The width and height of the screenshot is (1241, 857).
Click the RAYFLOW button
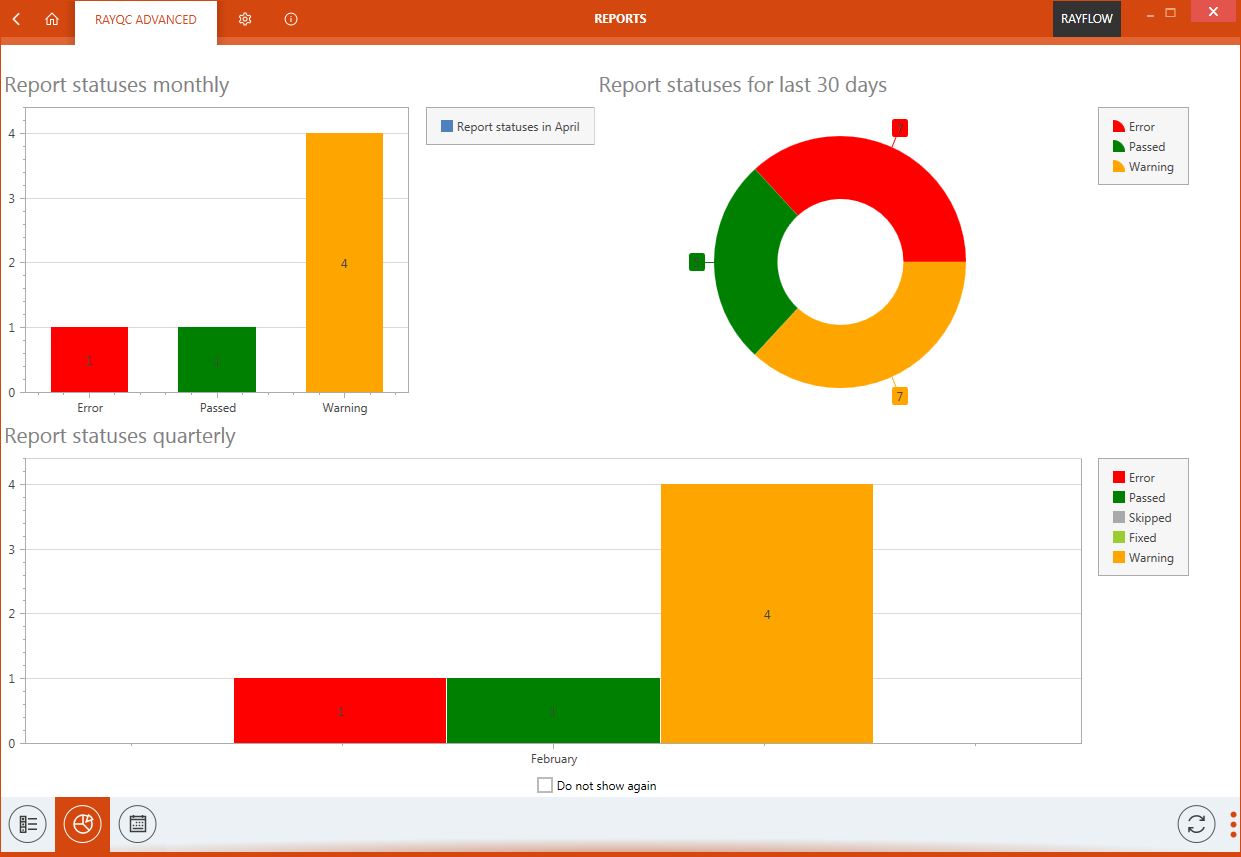1087,19
